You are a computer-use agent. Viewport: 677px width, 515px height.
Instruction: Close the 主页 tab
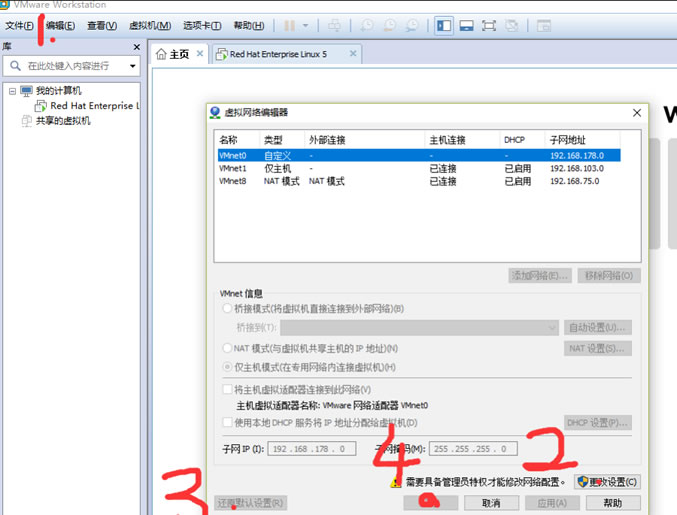[x=200, y=54]
